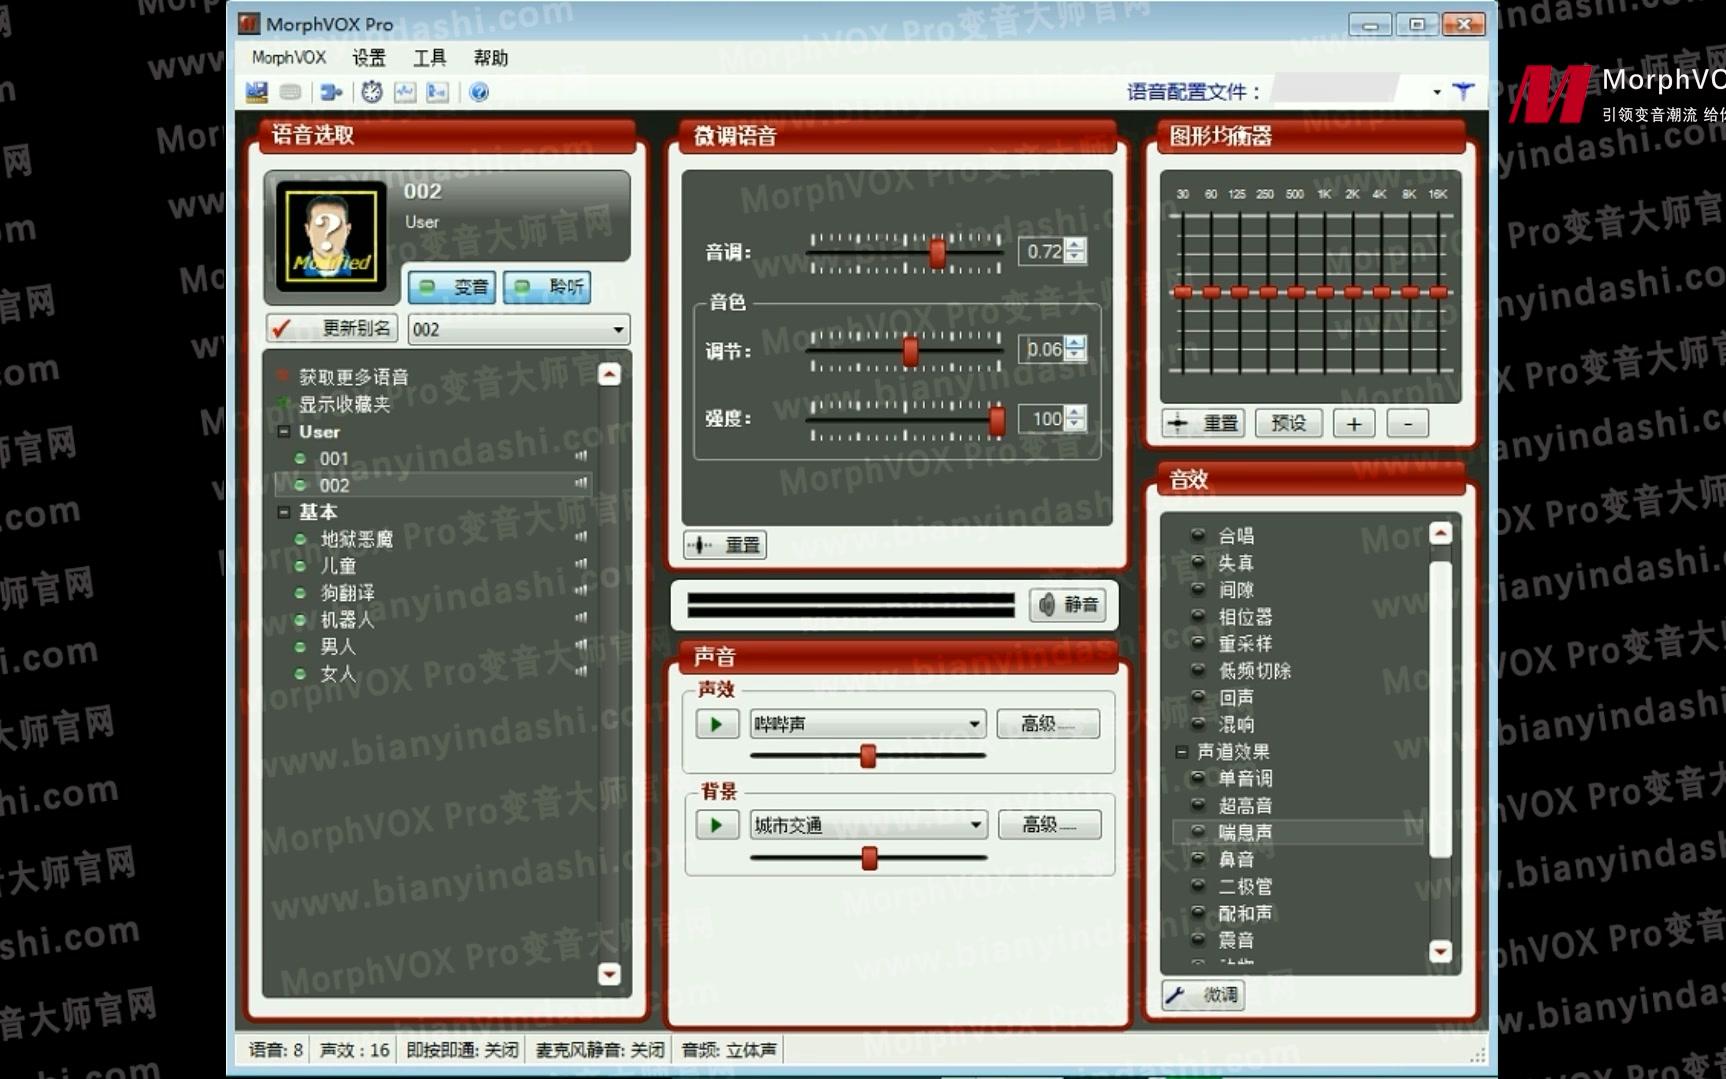1726x1079 pixels.
Task: Click the alarm clock toolbar icon
Action: point(372,92)
